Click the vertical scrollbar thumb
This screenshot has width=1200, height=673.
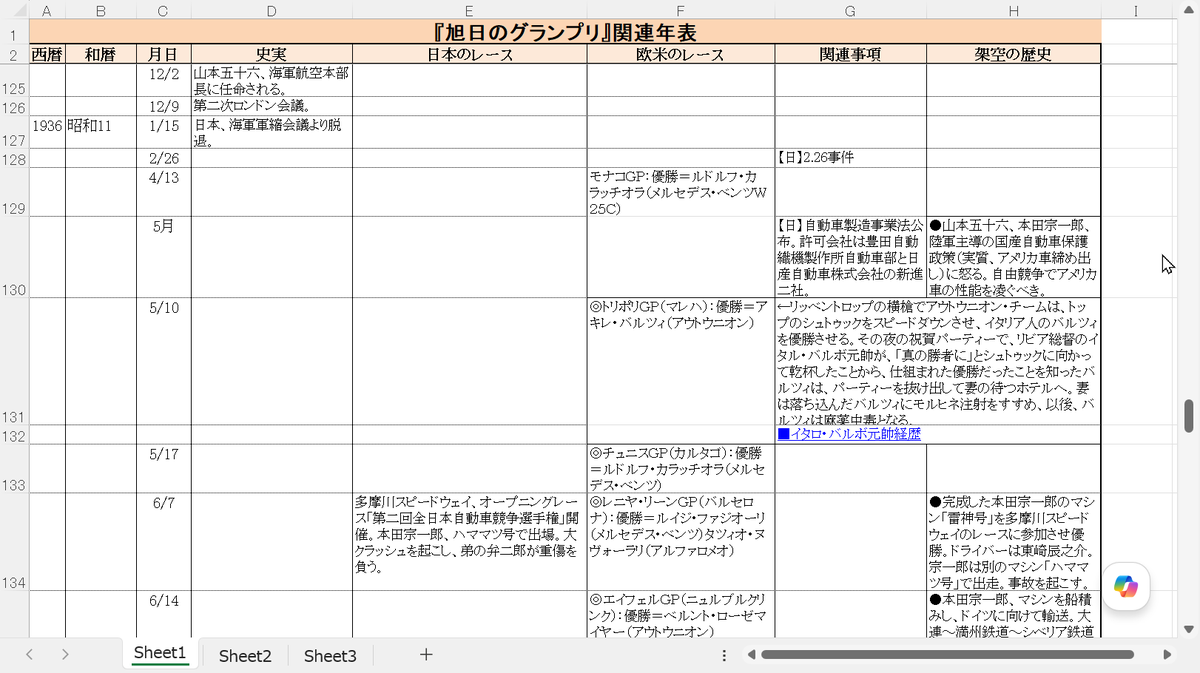[x=1189, y=416]
